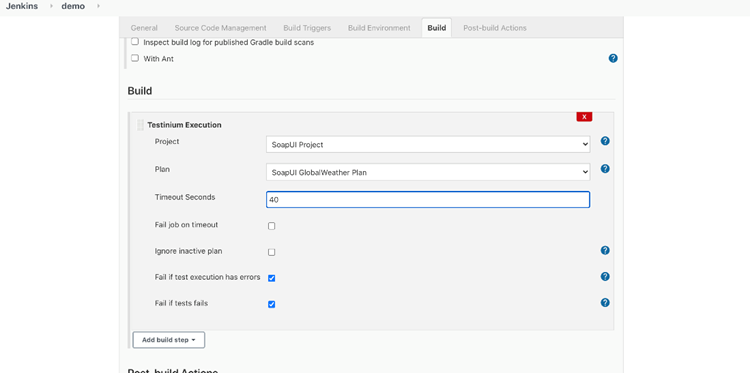Open help for With Ant option
This screenshot has width=750, height=373.
click(x=613, y=58)
